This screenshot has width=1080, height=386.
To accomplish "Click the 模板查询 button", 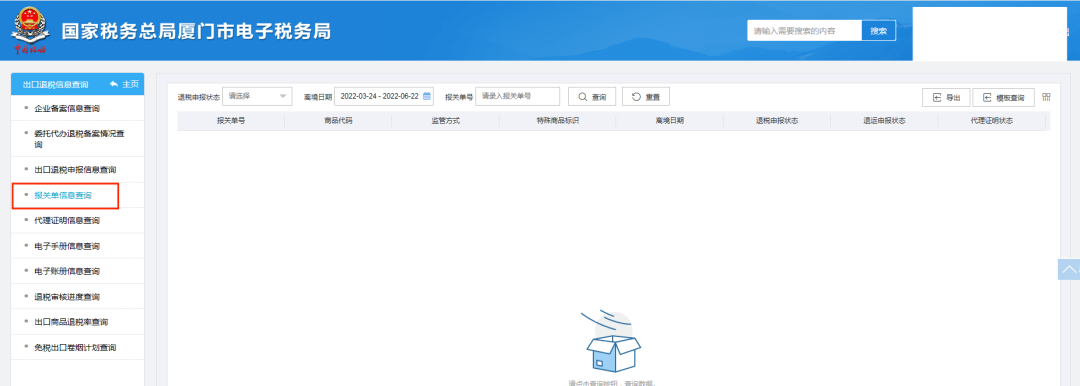I will click(1004, 98).
